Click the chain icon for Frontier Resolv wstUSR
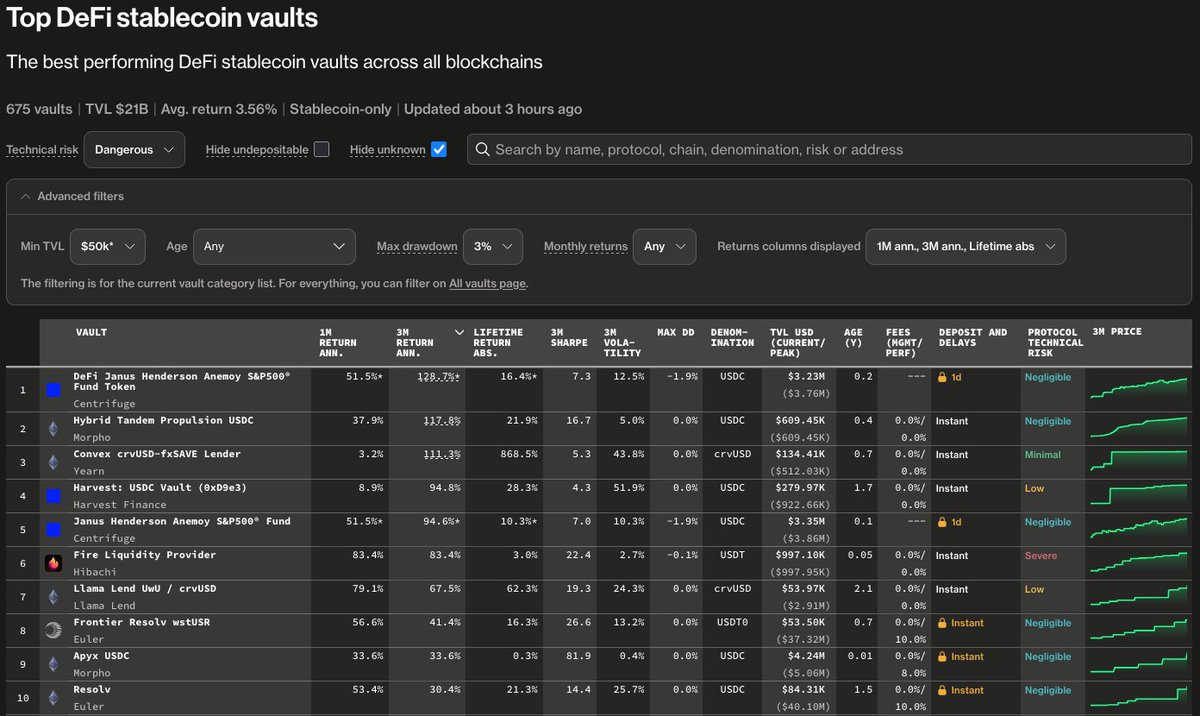Screen dimensions: 1200x716 [54, 630]
